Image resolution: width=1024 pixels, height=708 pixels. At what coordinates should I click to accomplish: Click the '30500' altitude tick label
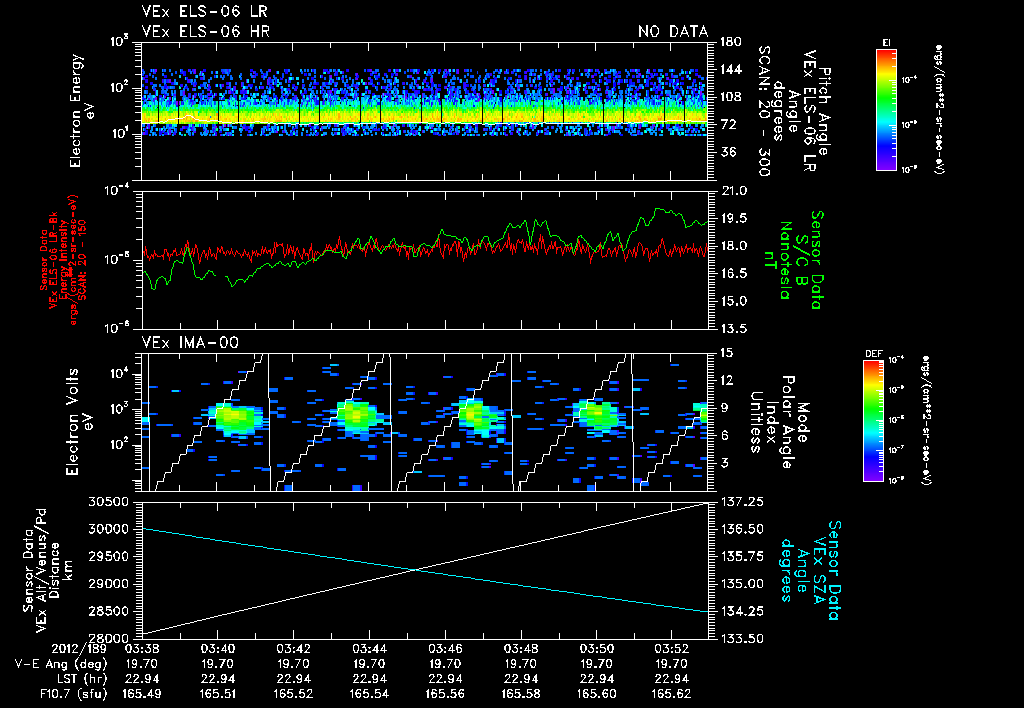108,502
